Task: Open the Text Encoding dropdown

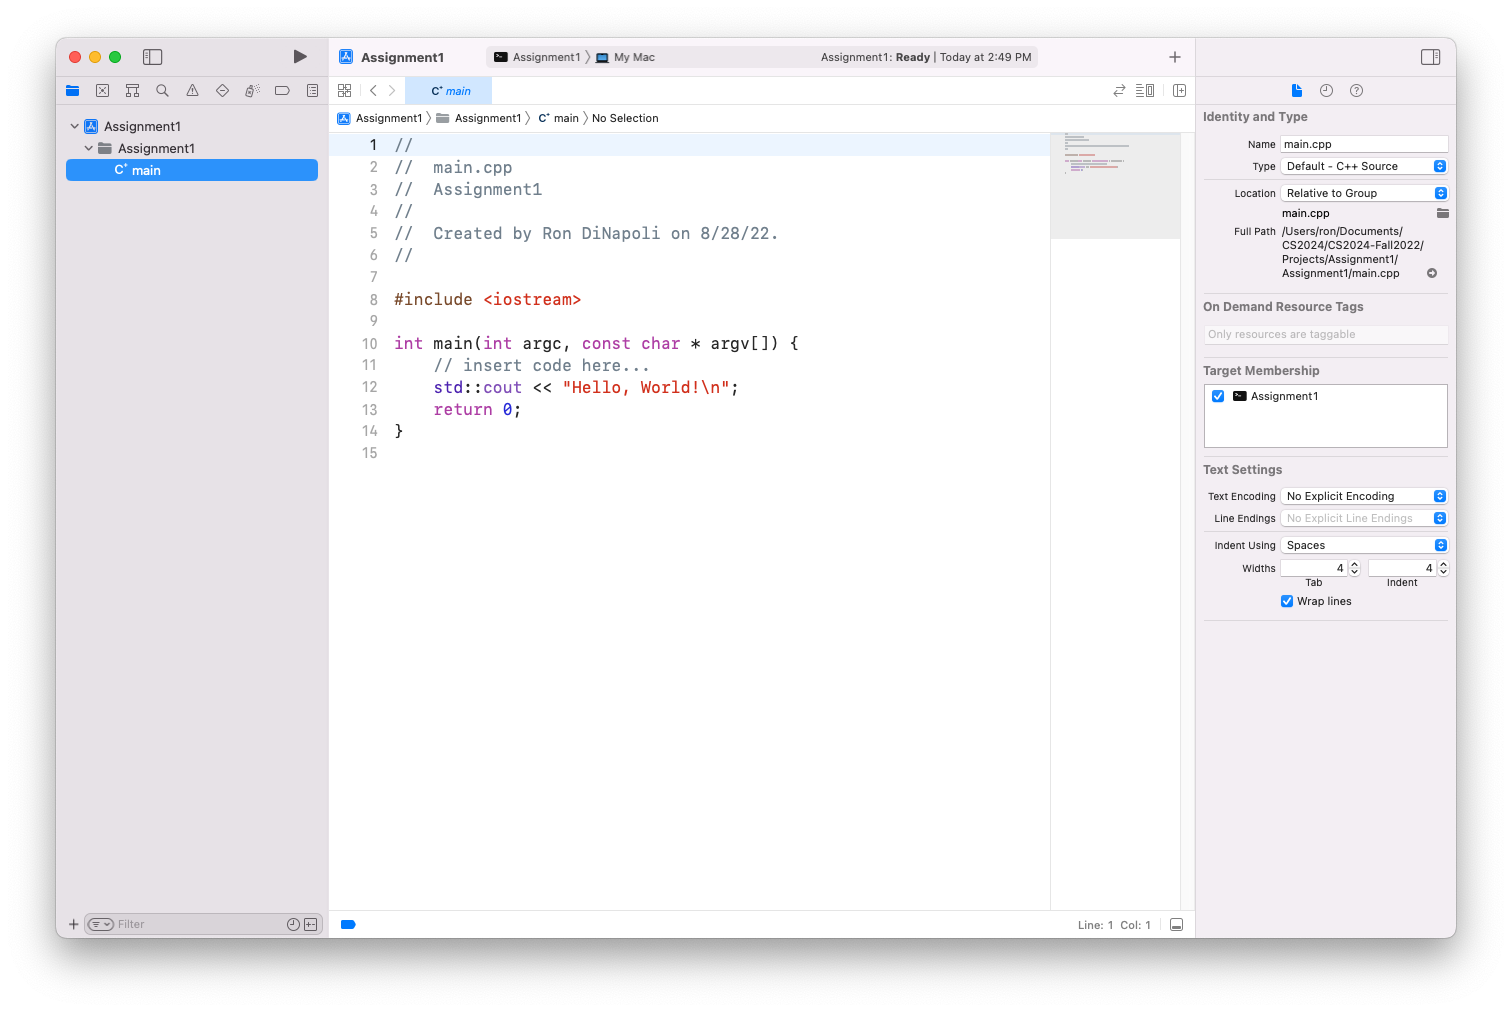Action: [x=1364, y=496]
